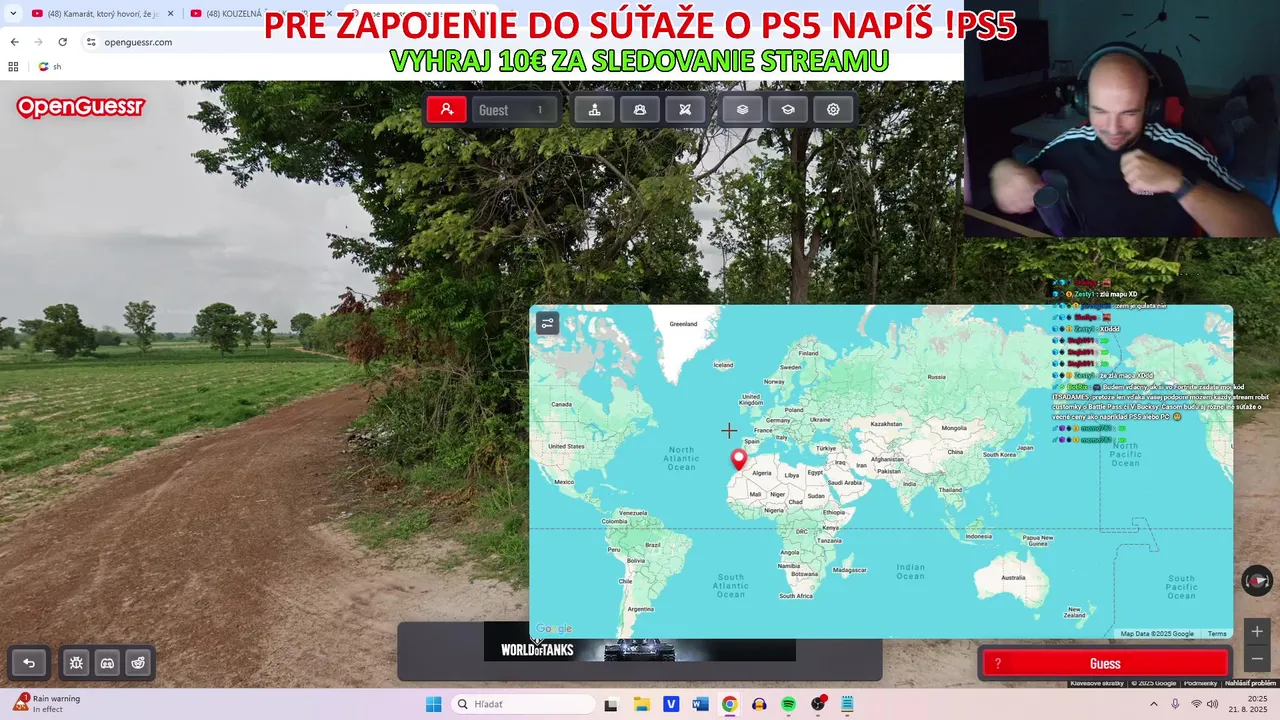Zoom out the map with minus
1280x720 pixels.
(1257, 658)
